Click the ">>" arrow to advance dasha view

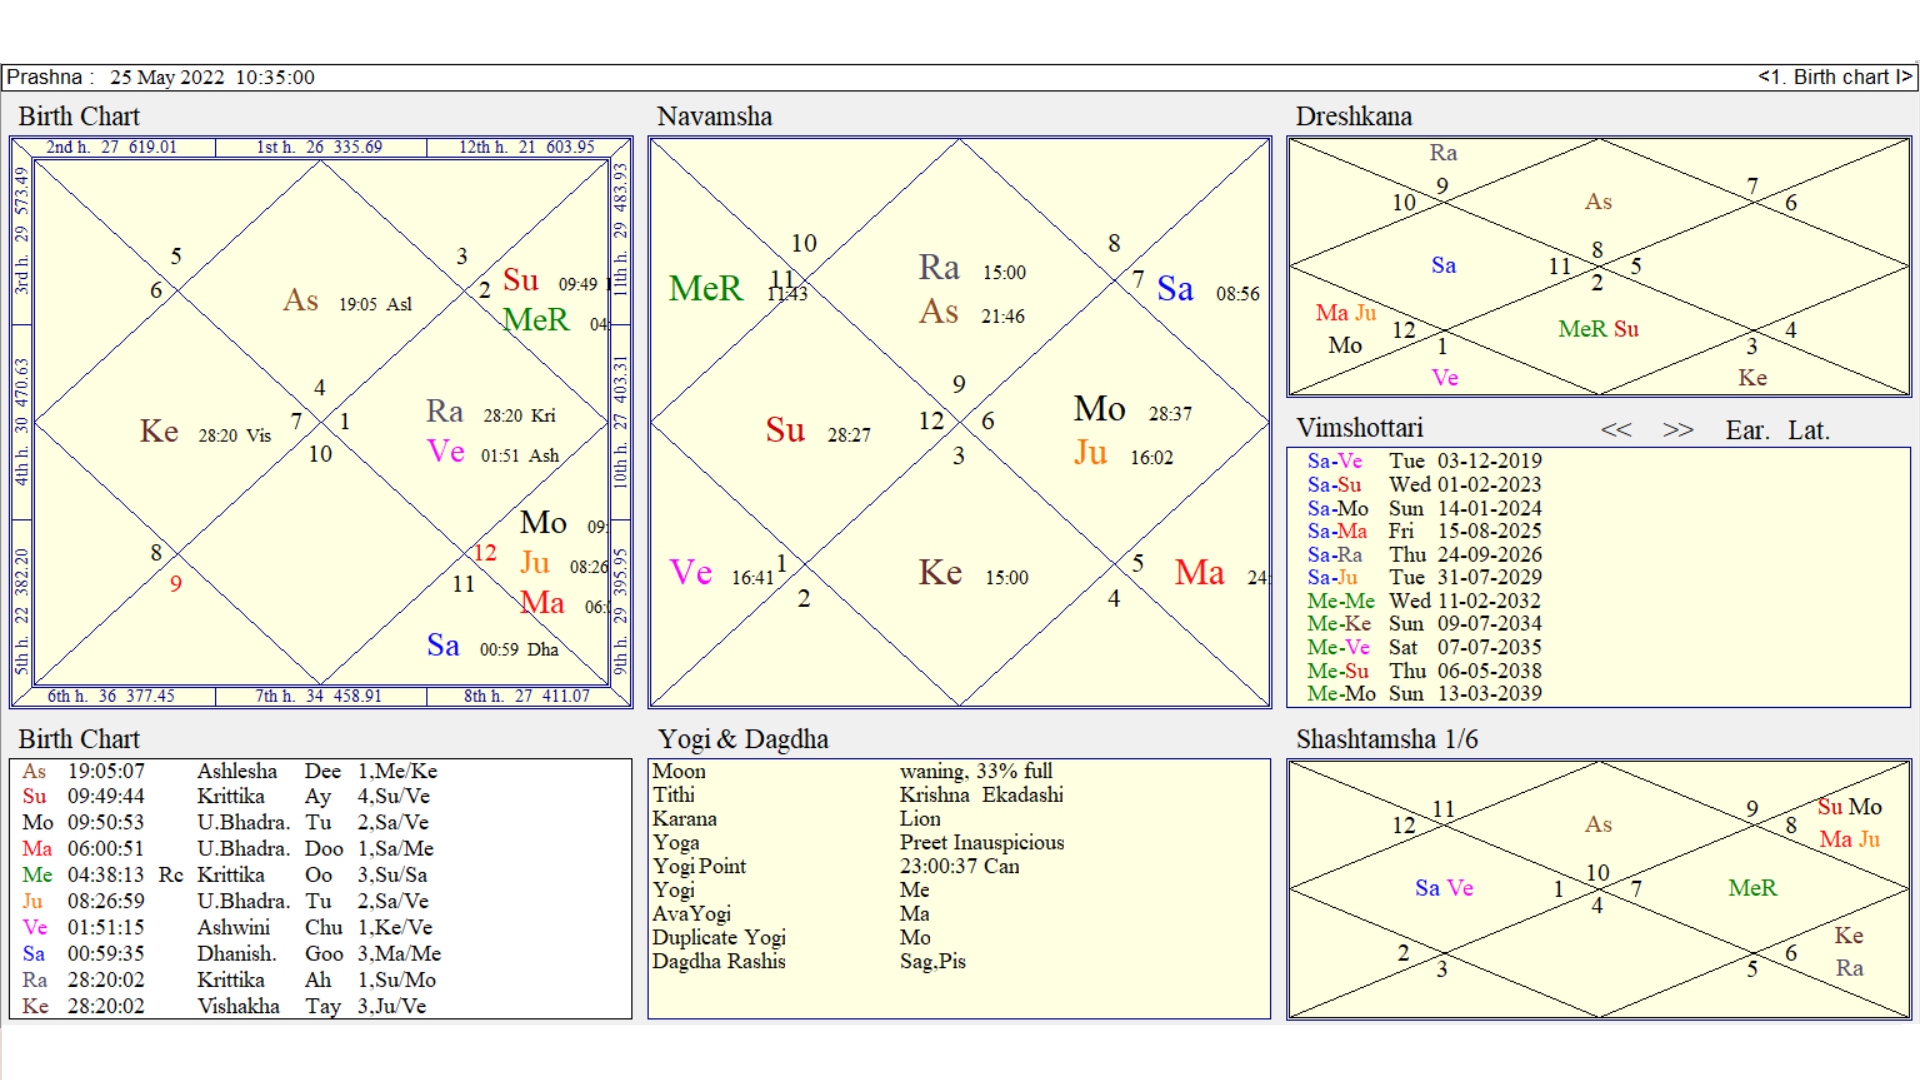tap(1678, 429)
